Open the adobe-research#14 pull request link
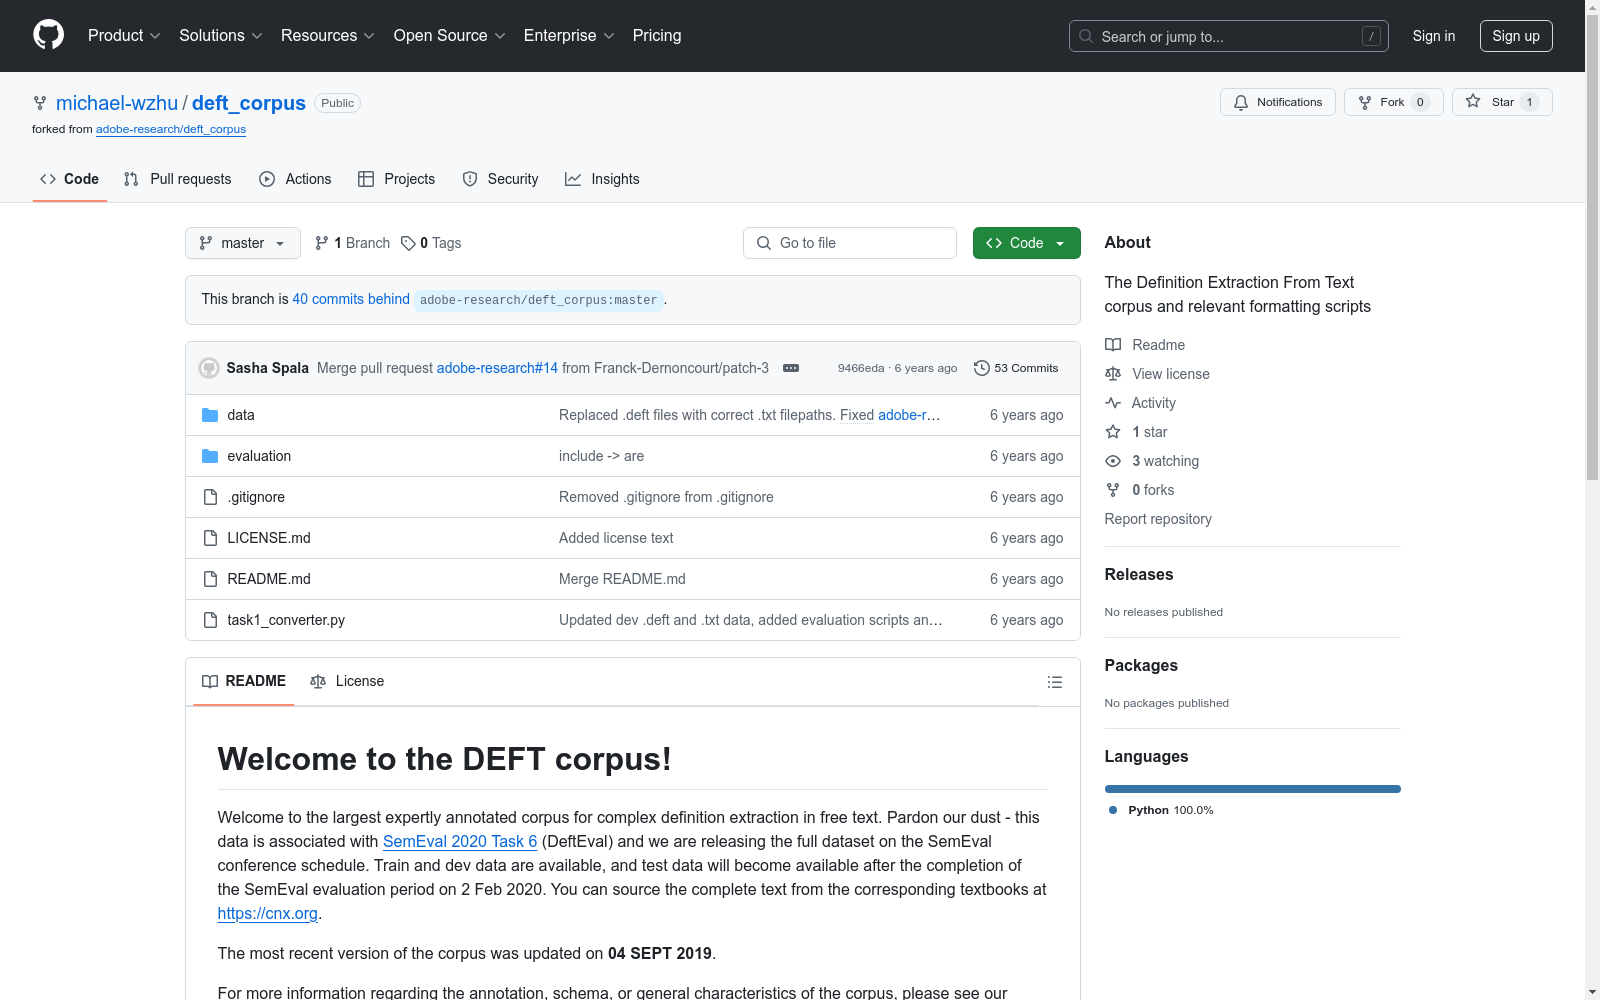Screen dimensions: 1600x1000 point(497,368)
